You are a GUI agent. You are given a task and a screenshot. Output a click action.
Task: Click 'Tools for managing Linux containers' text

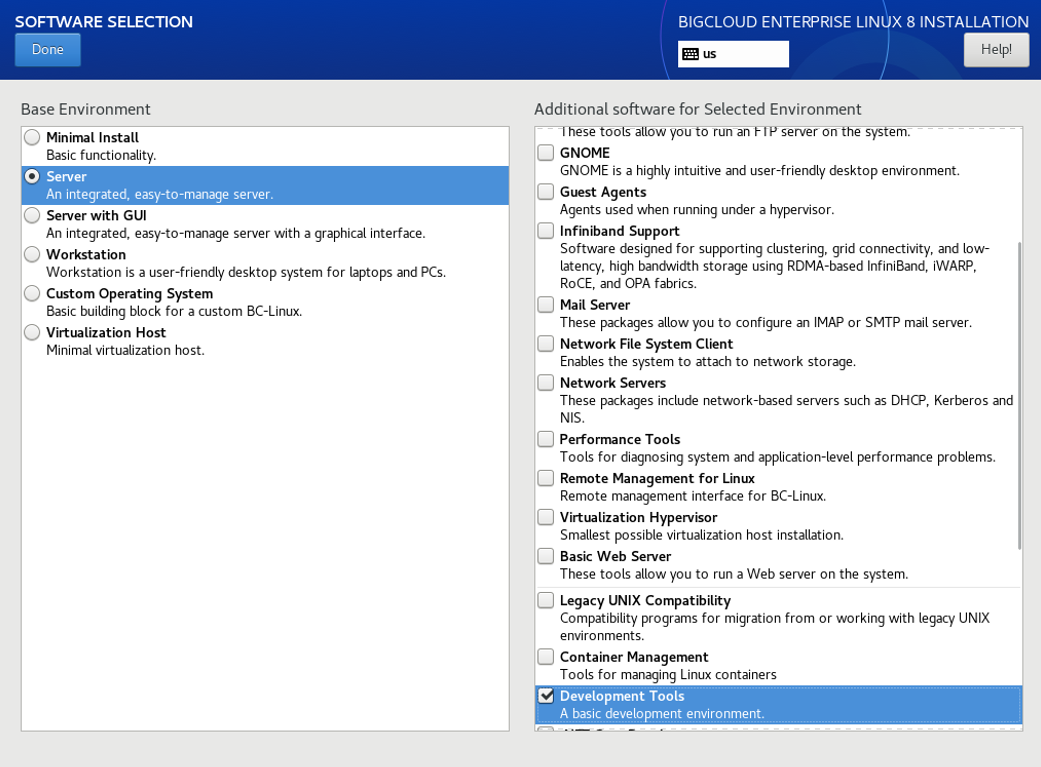click(668, 675)
